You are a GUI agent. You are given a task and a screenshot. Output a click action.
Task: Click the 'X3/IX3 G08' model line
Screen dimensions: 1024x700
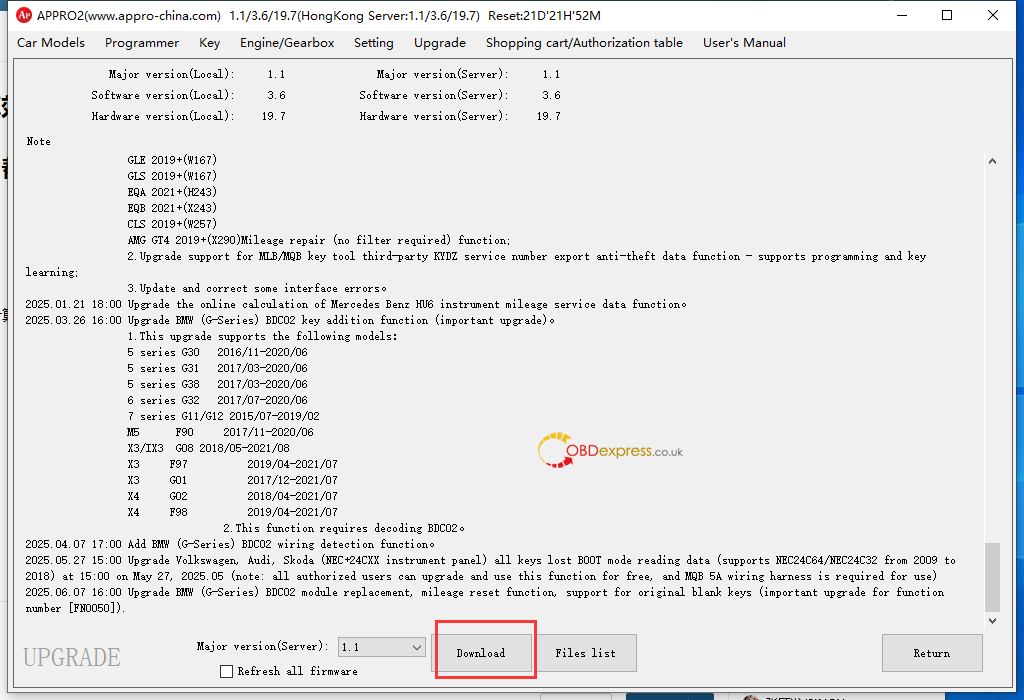[208, 449]
